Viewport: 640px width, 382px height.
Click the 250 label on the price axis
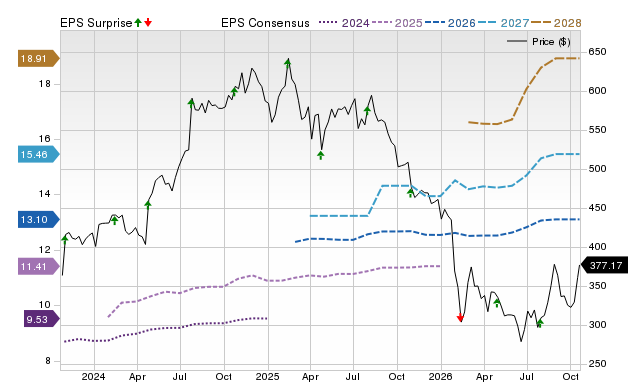pyautogui.click(x=597, y=364)
